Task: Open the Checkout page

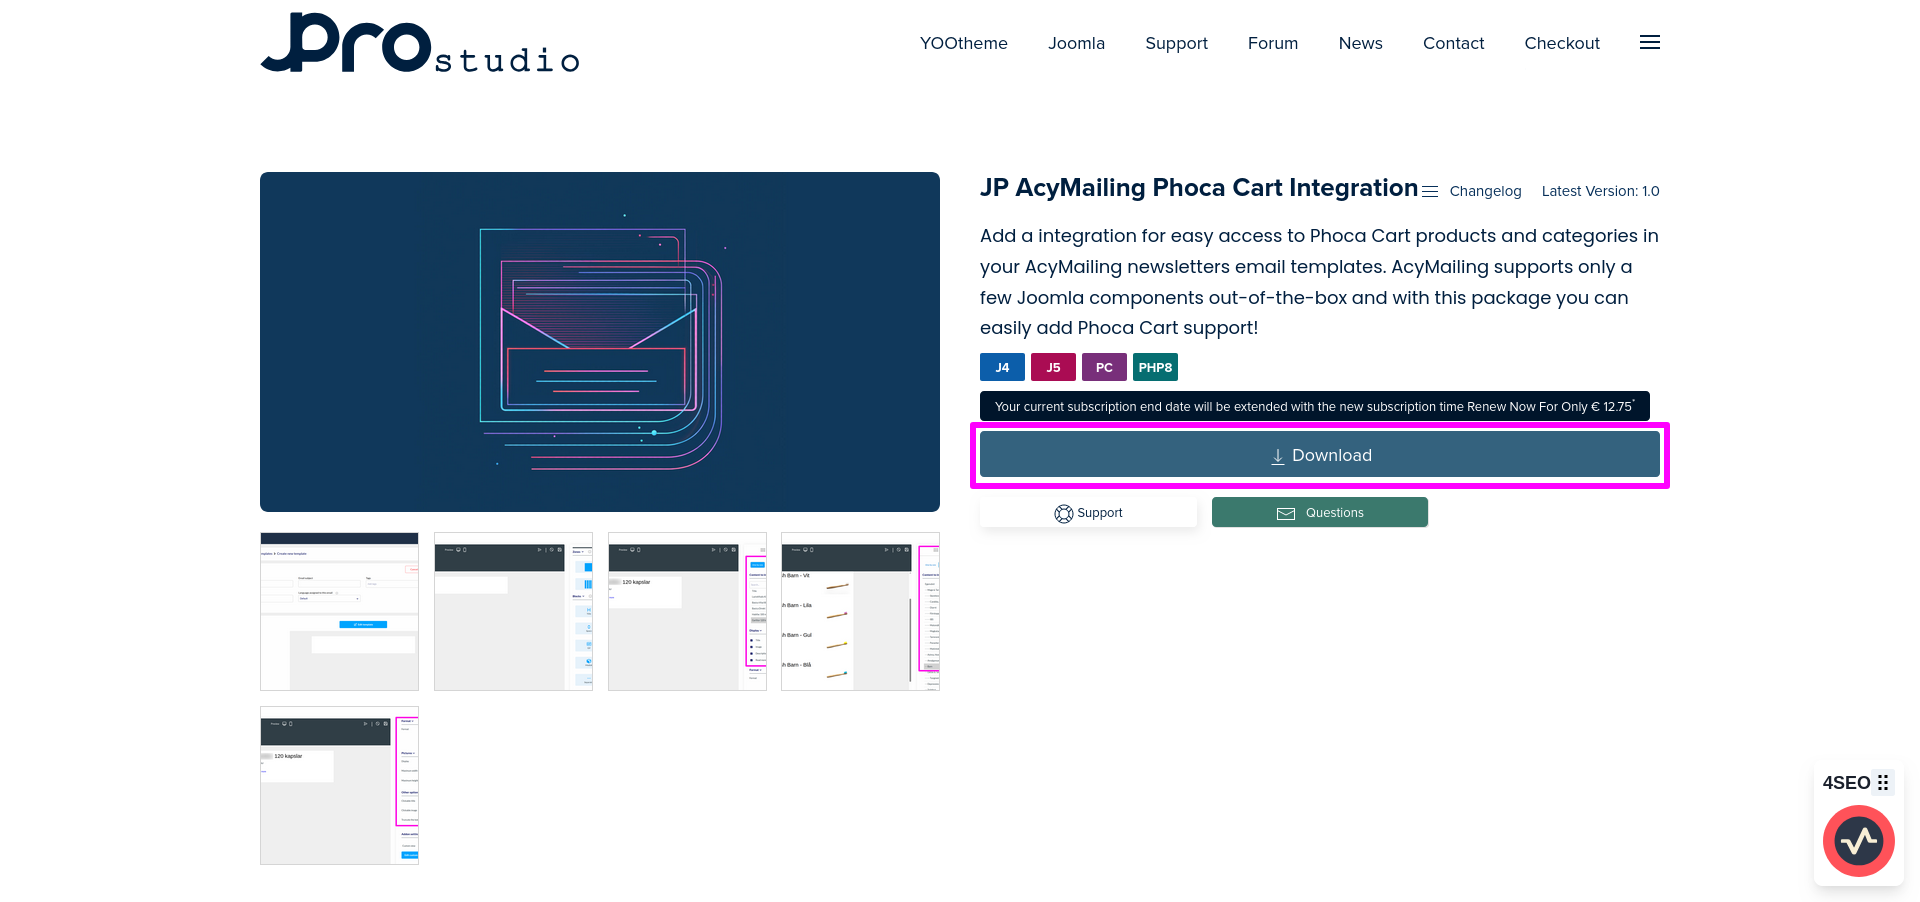Action: [x=1561, y=43]
